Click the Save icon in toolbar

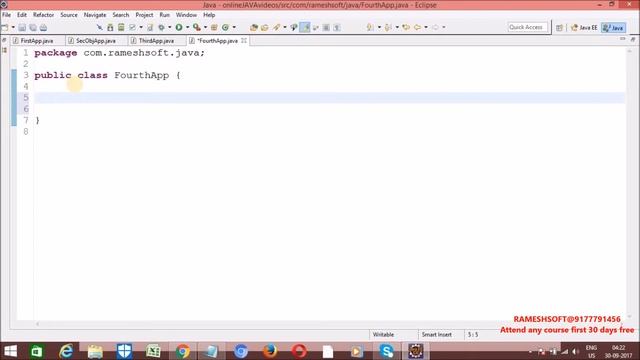[22, 27]
